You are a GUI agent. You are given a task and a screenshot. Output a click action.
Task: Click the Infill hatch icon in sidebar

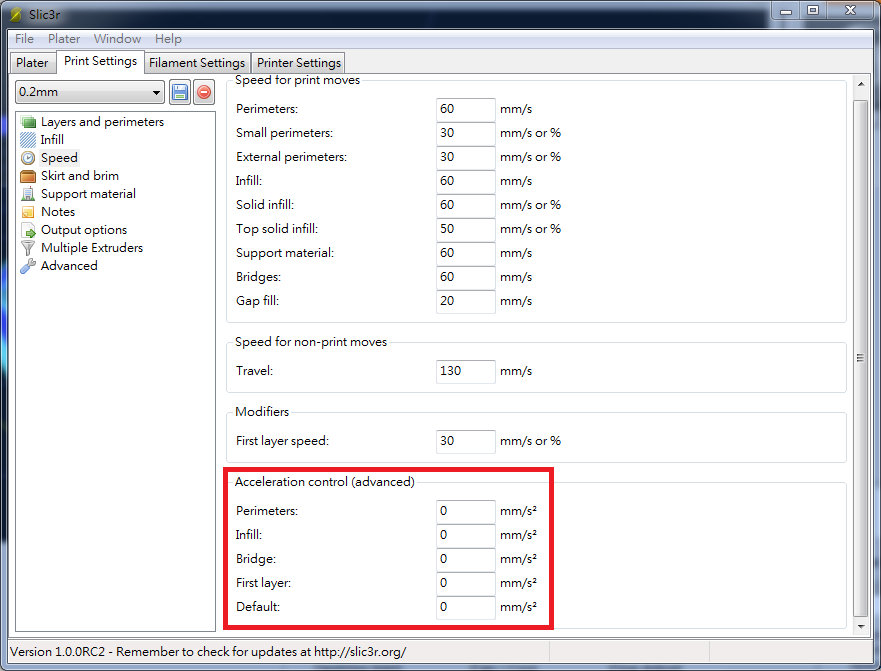pos(28,139)
